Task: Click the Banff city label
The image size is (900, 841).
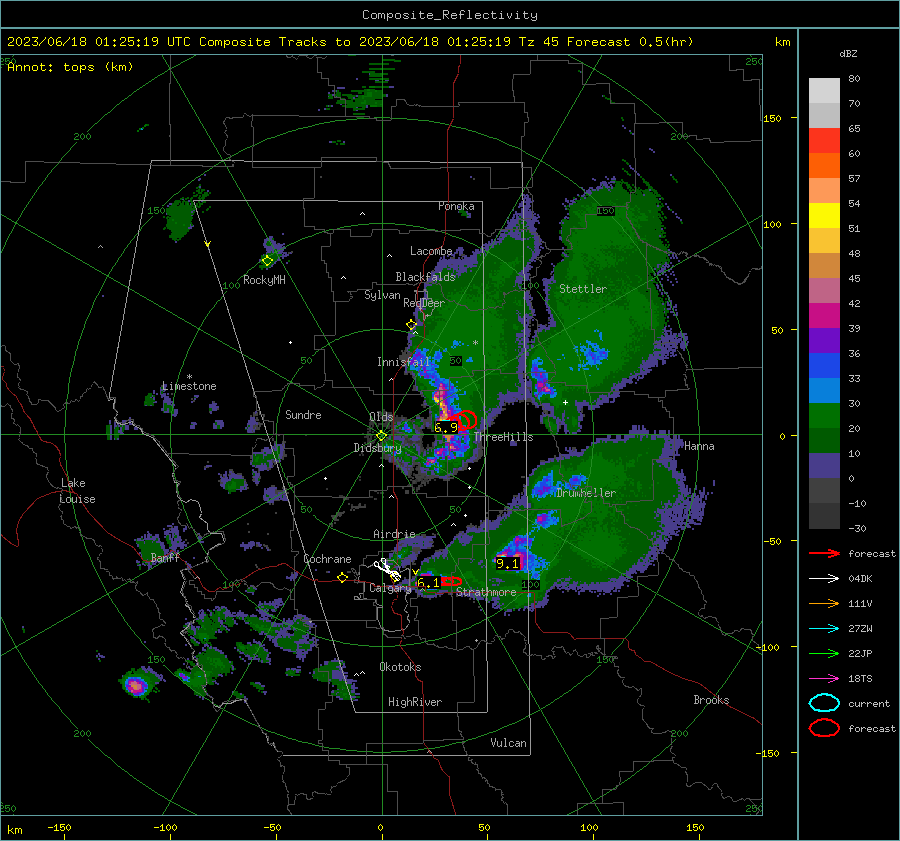Action: click(x=165, y=558)
